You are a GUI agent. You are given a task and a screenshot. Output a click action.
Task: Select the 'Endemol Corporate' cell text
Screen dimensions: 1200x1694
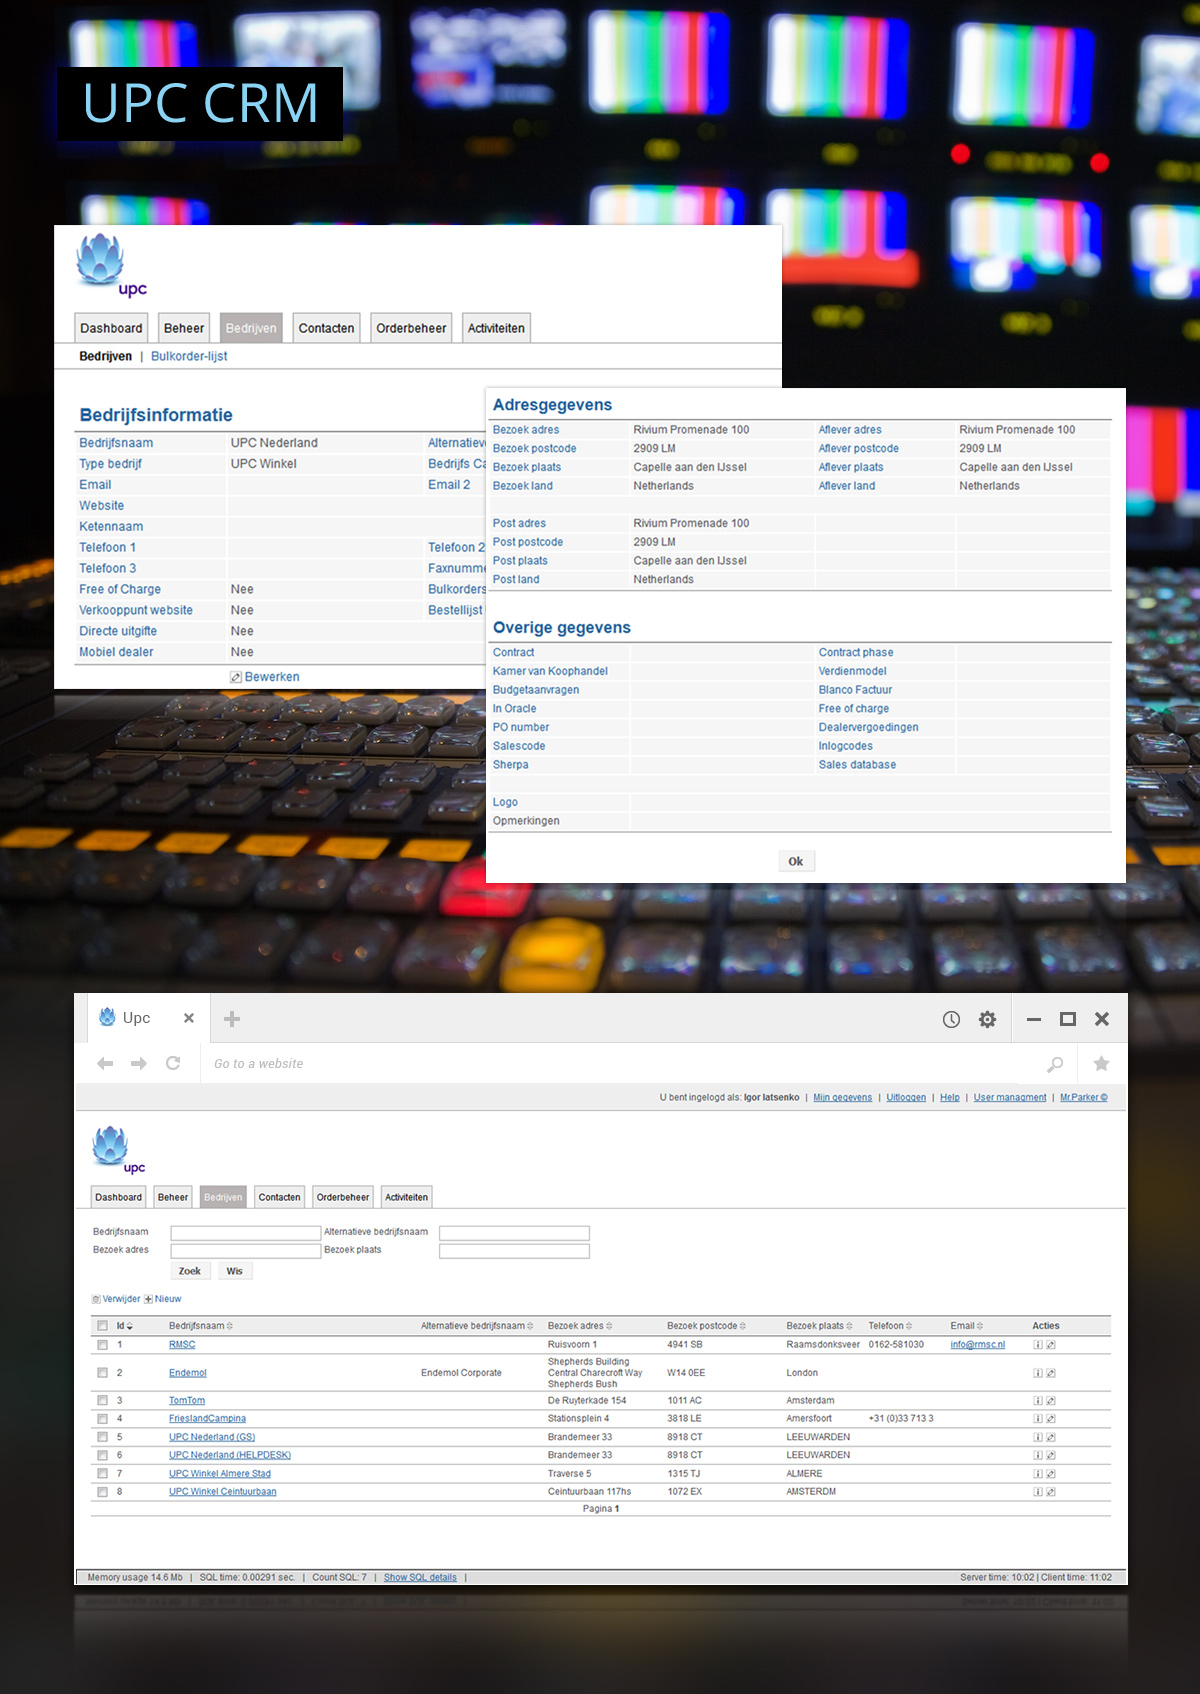461,1373
